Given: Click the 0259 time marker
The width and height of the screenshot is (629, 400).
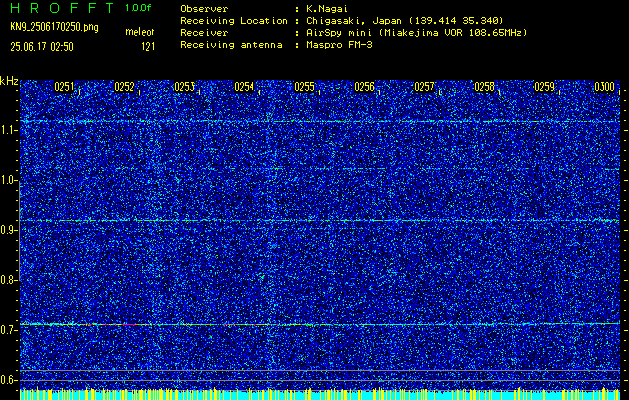Looking at the screenshot, I should (x=545, y=87).
